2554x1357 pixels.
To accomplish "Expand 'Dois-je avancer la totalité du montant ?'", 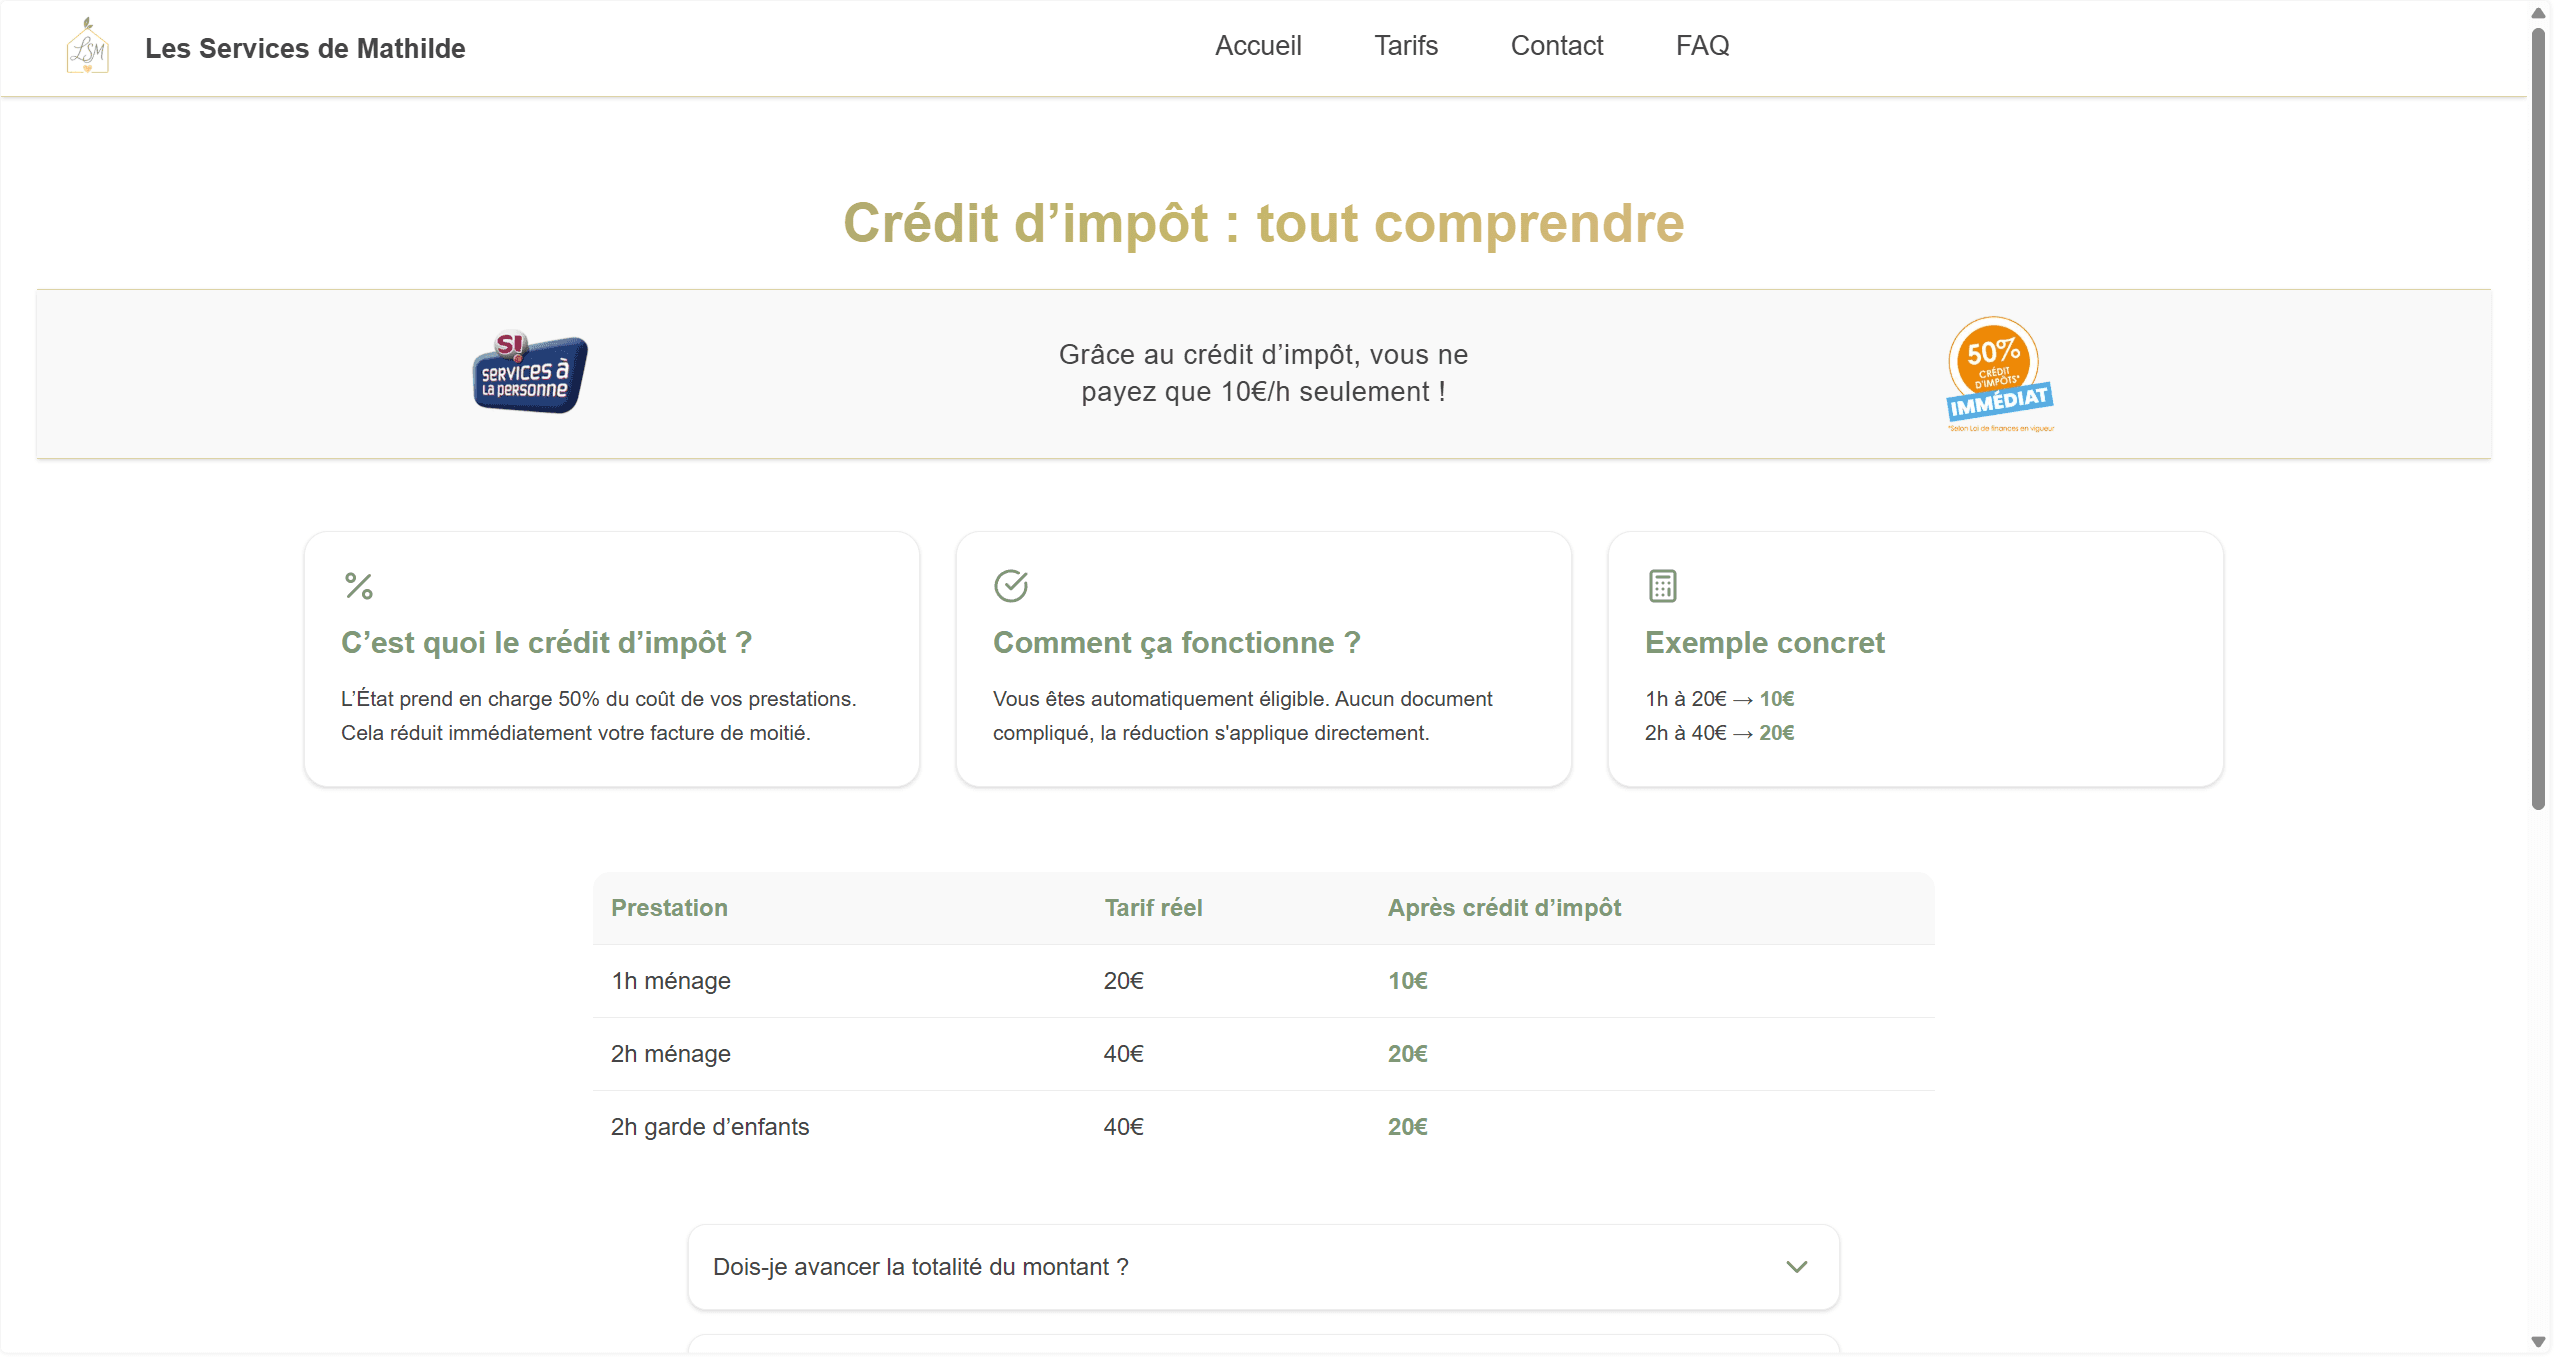I will point(920,1267).
